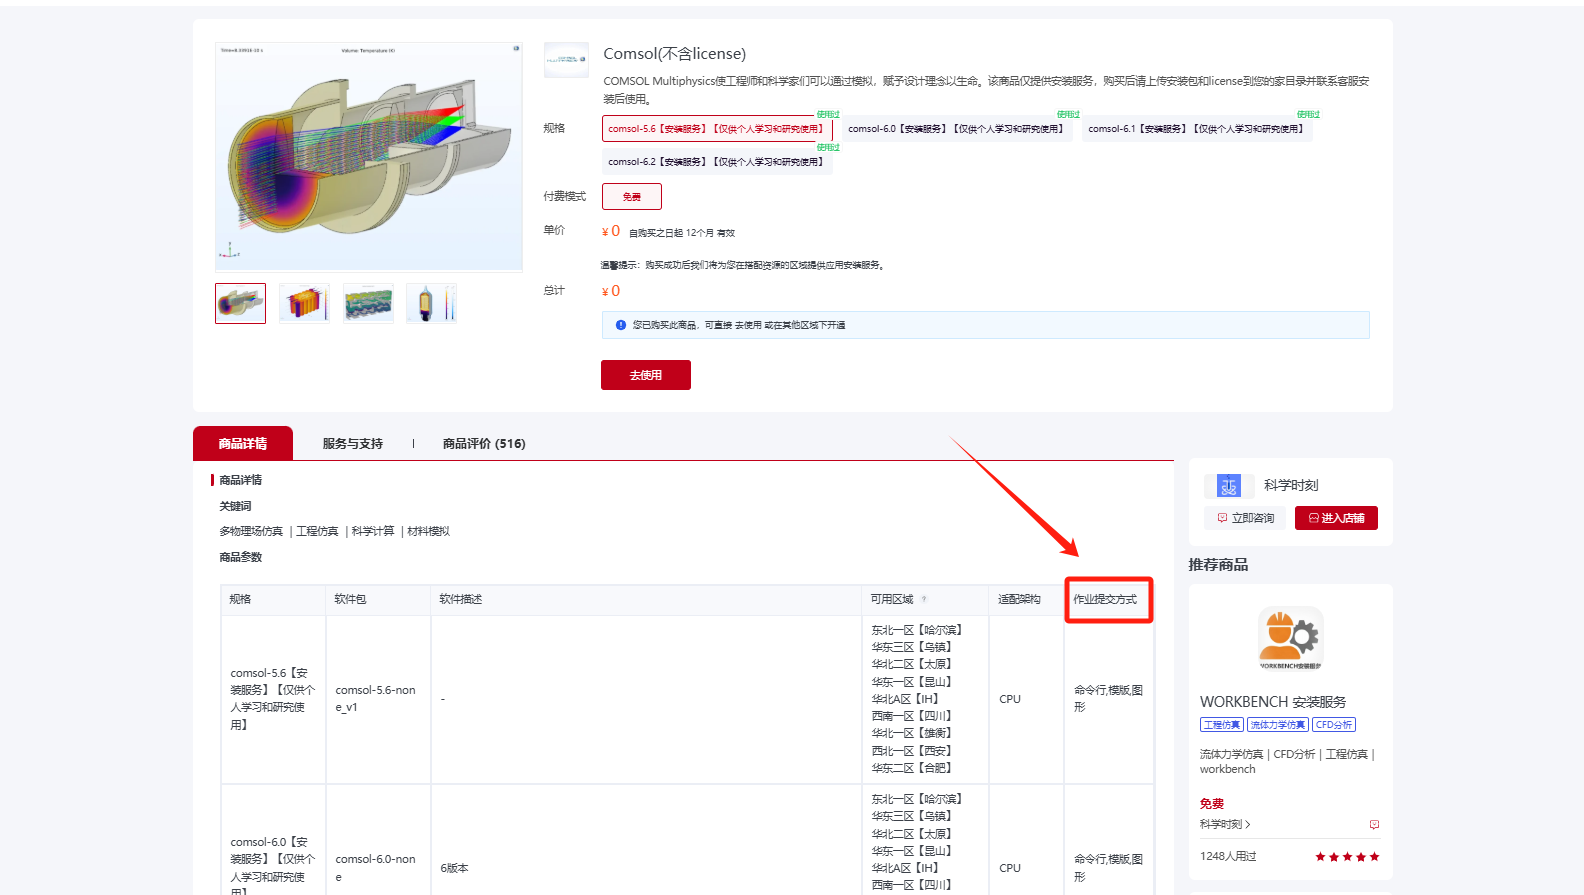Select the comsol-6.0 specification option
The image size is (1584, 895).
[x=955, y=129]
